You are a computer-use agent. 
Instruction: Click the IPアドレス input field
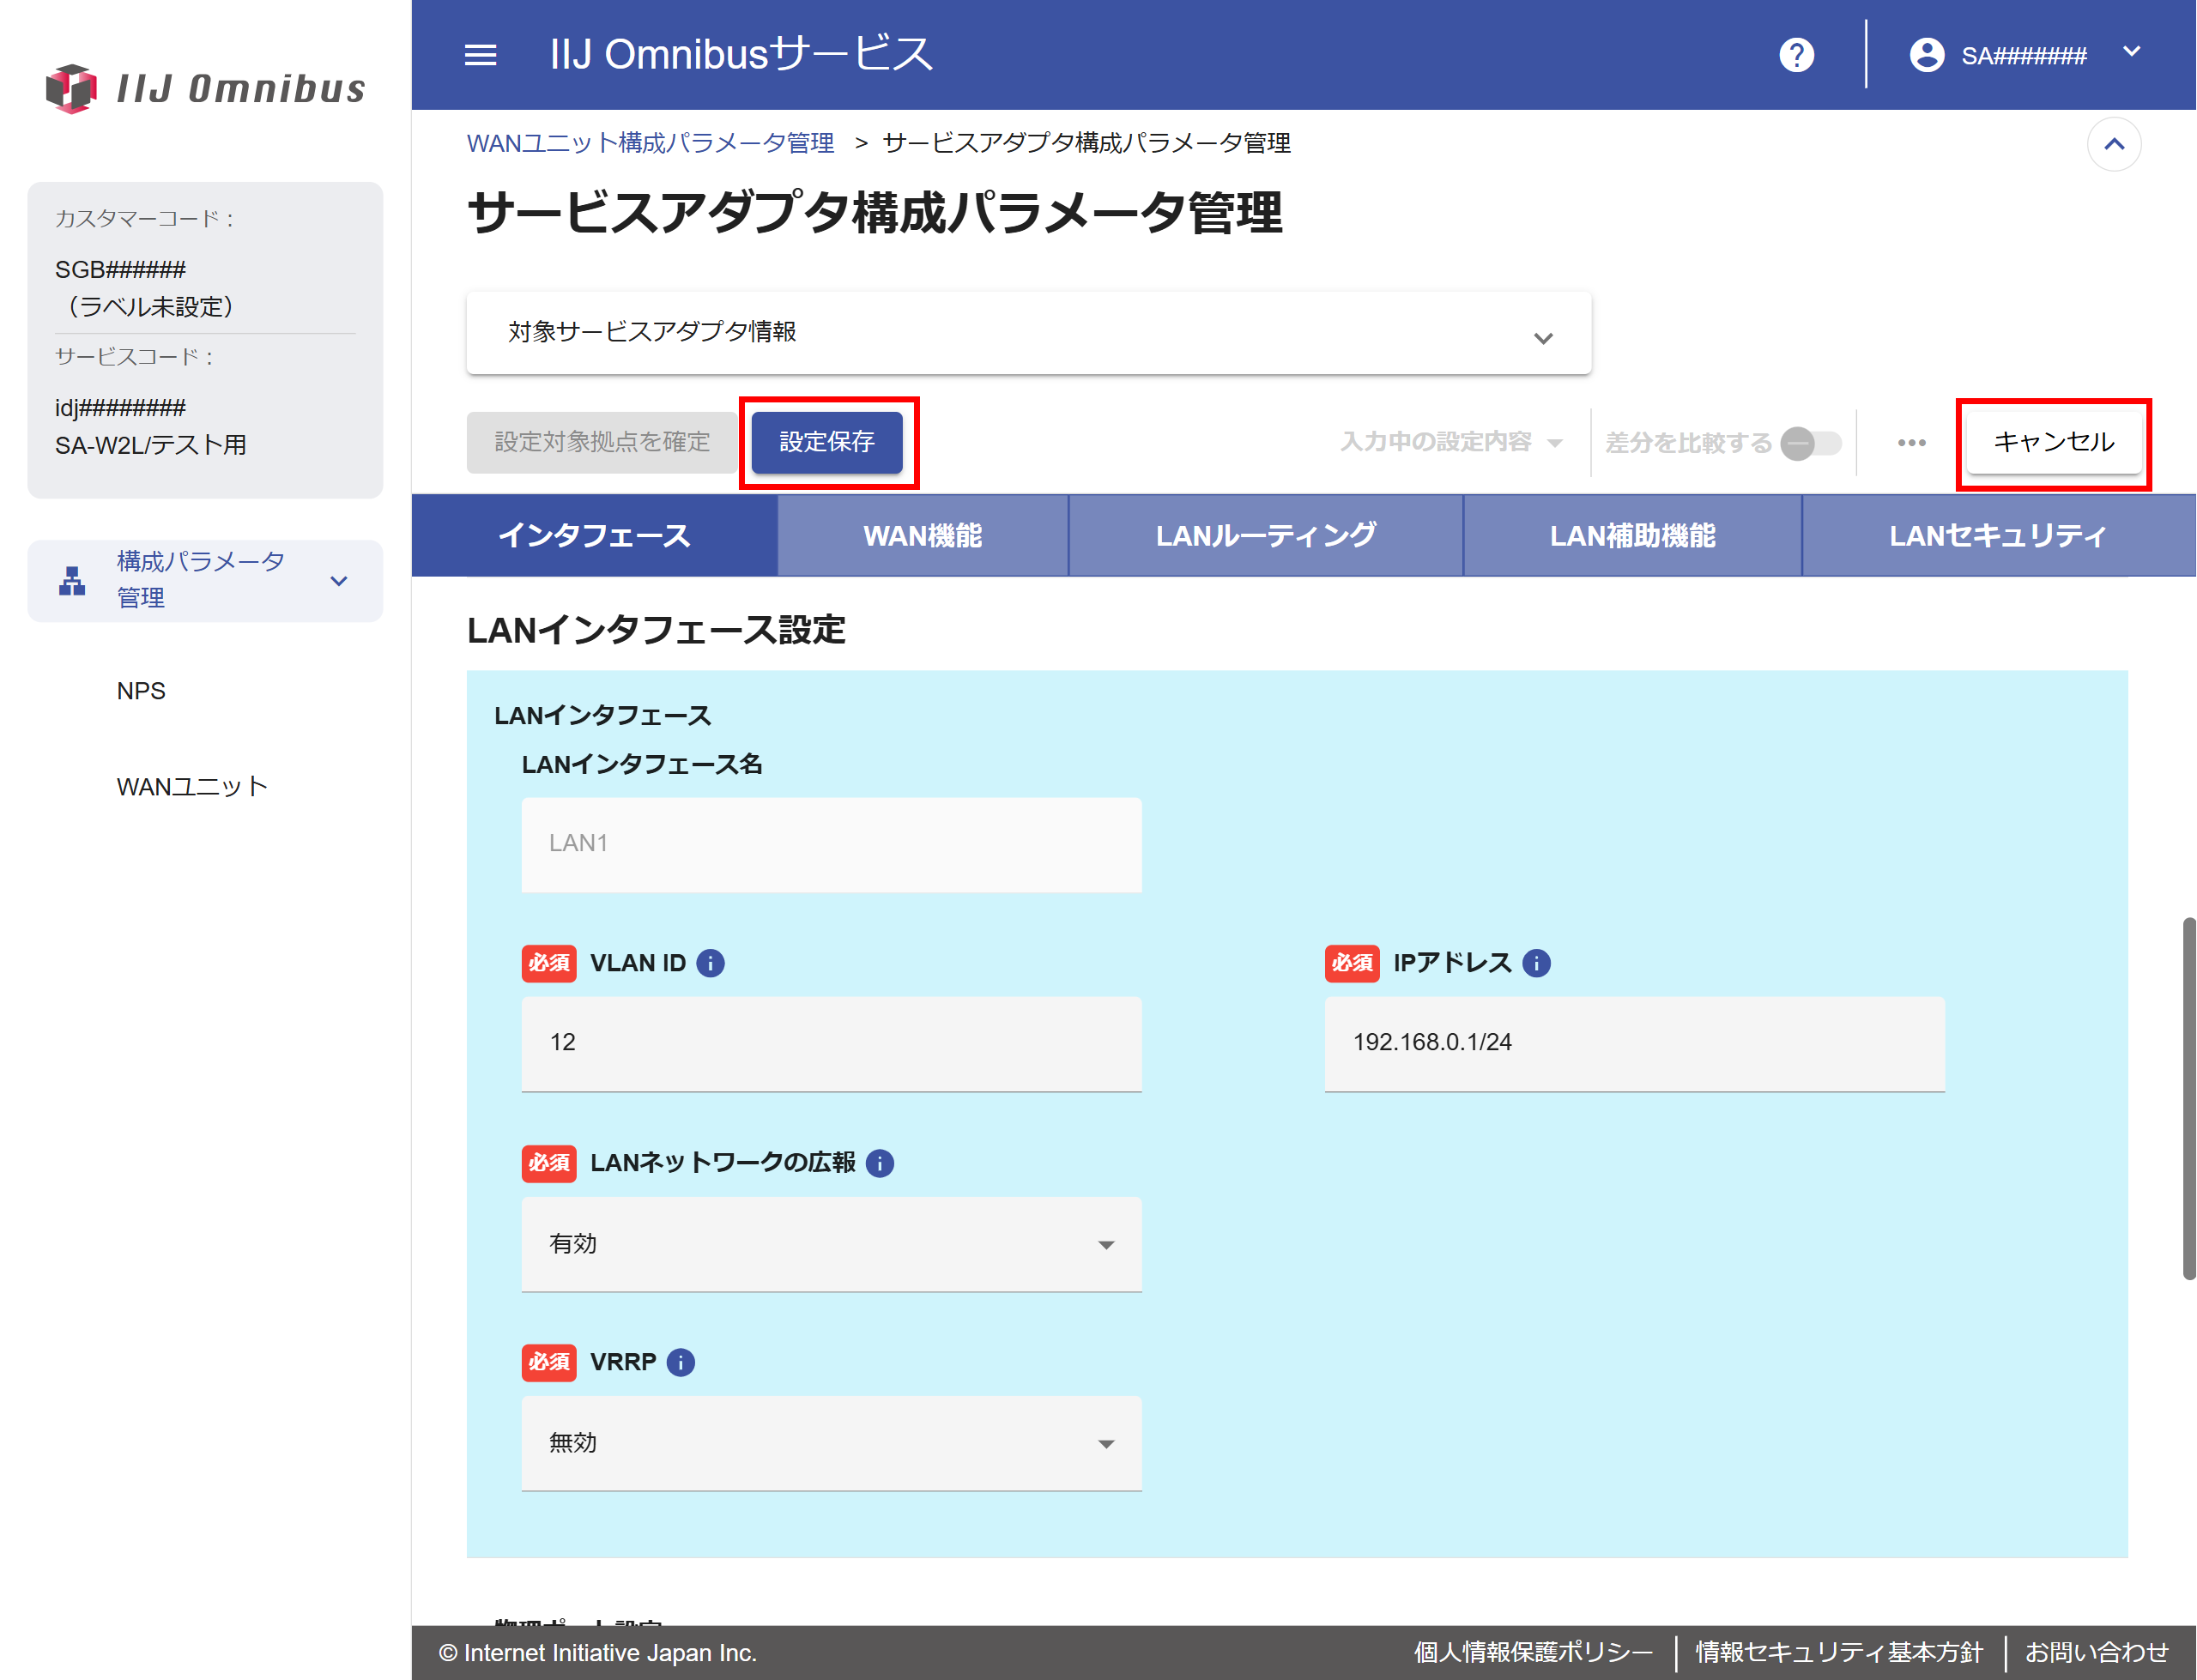(1634, 1043)
